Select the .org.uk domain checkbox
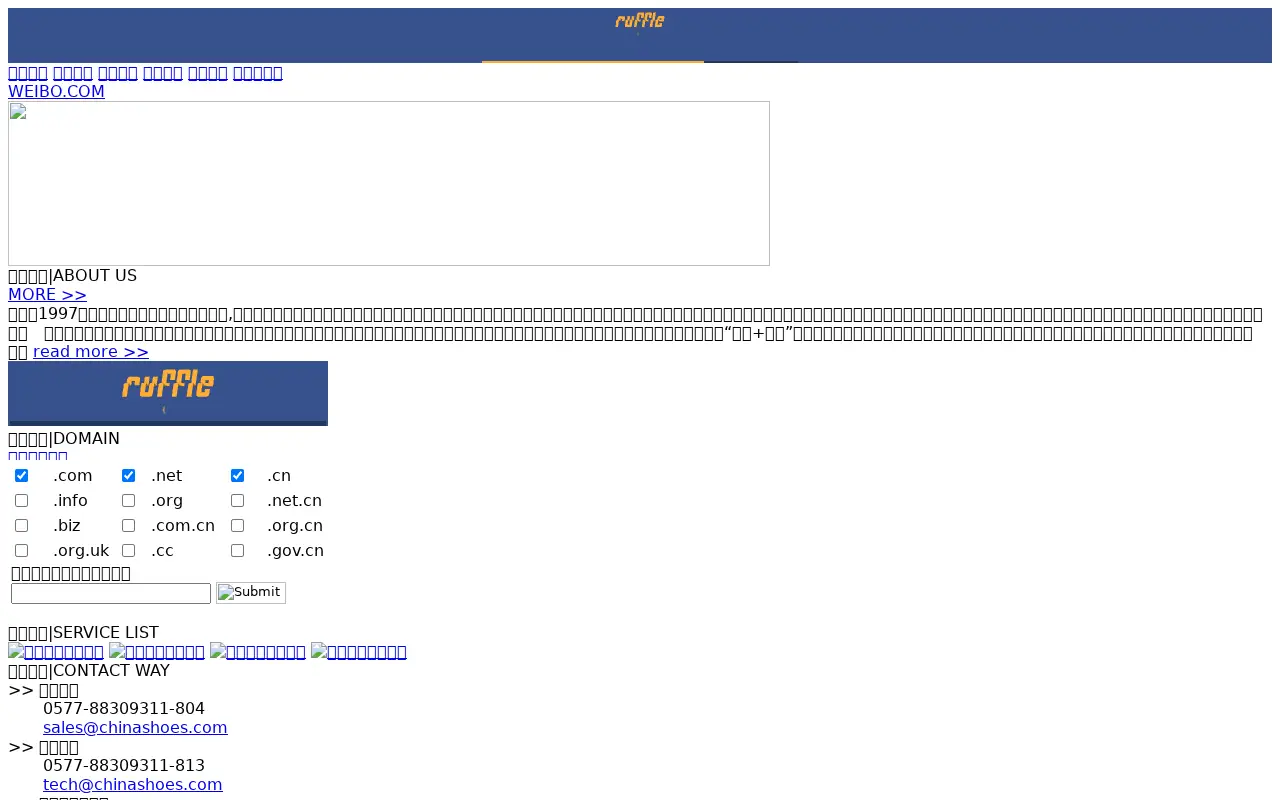1280x800 pixels. pyautogui.click(x=21, y=551)
